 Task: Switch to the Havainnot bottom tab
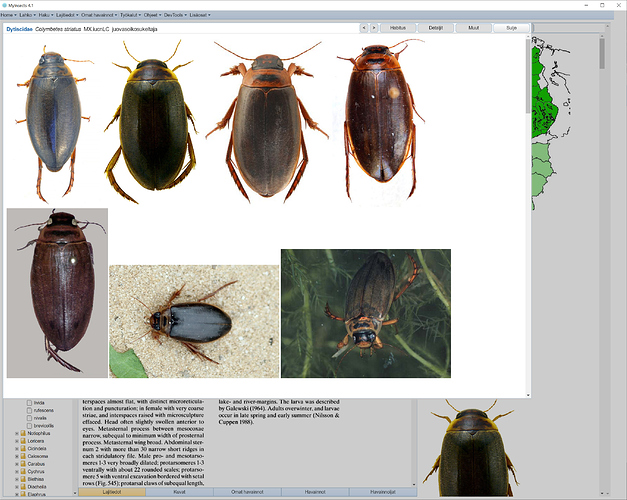315,492
